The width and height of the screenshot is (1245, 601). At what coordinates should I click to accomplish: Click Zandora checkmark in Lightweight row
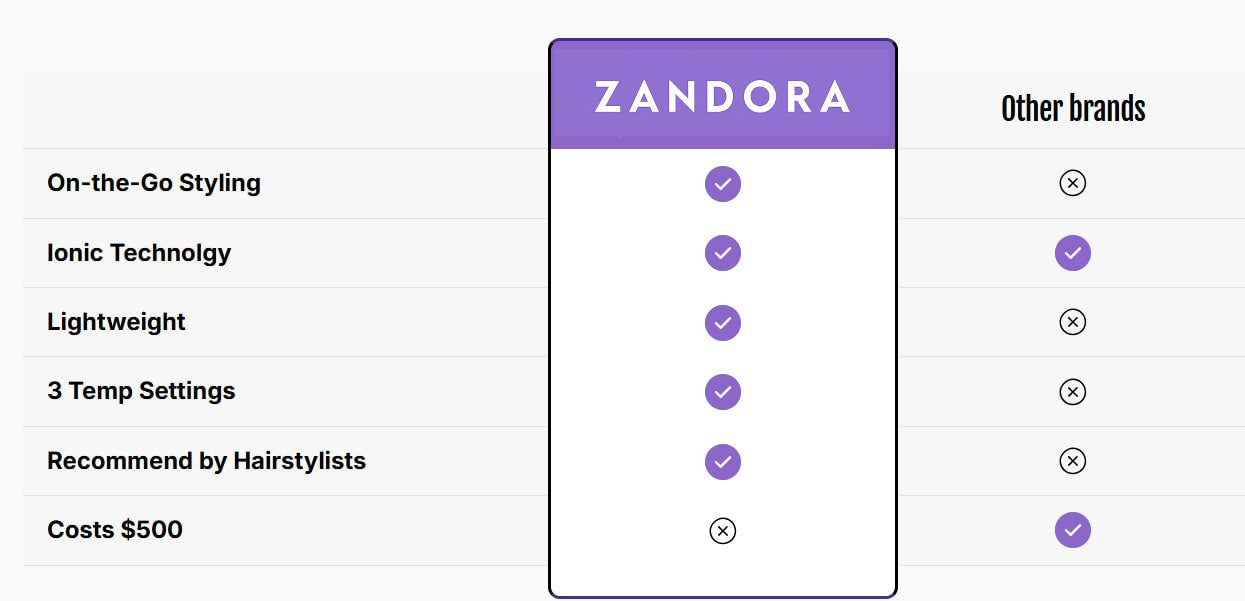[x=723, y=323]
